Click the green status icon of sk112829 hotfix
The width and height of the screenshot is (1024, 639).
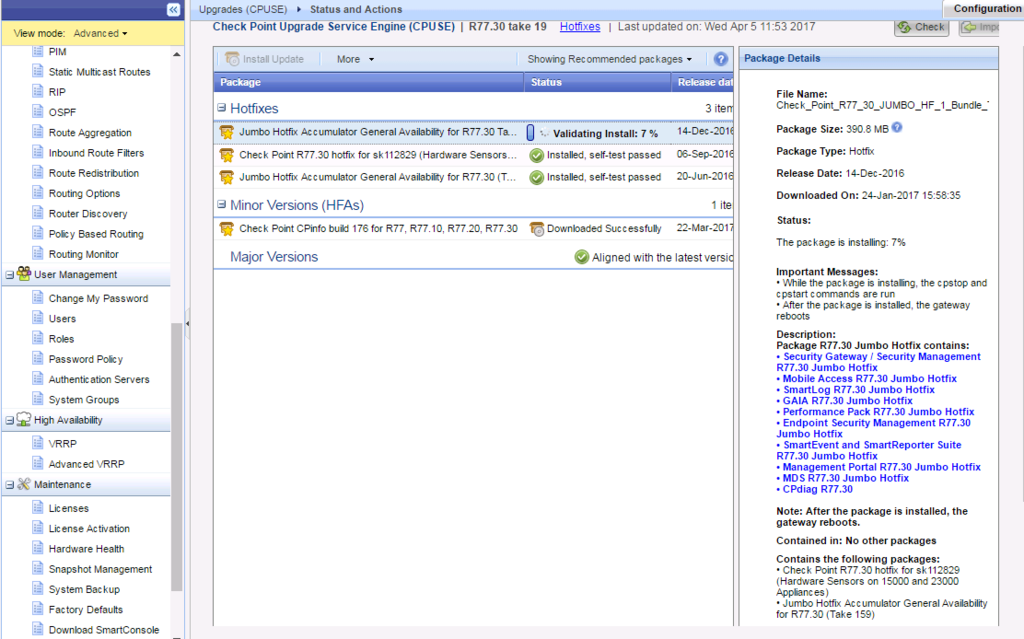pyautogui.click(x=536, y=155)
